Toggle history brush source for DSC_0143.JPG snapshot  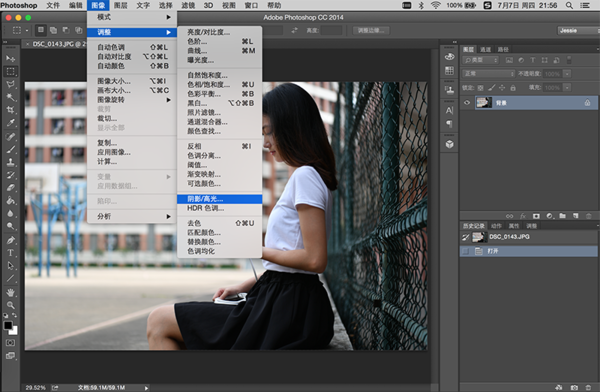pos(465,237)
